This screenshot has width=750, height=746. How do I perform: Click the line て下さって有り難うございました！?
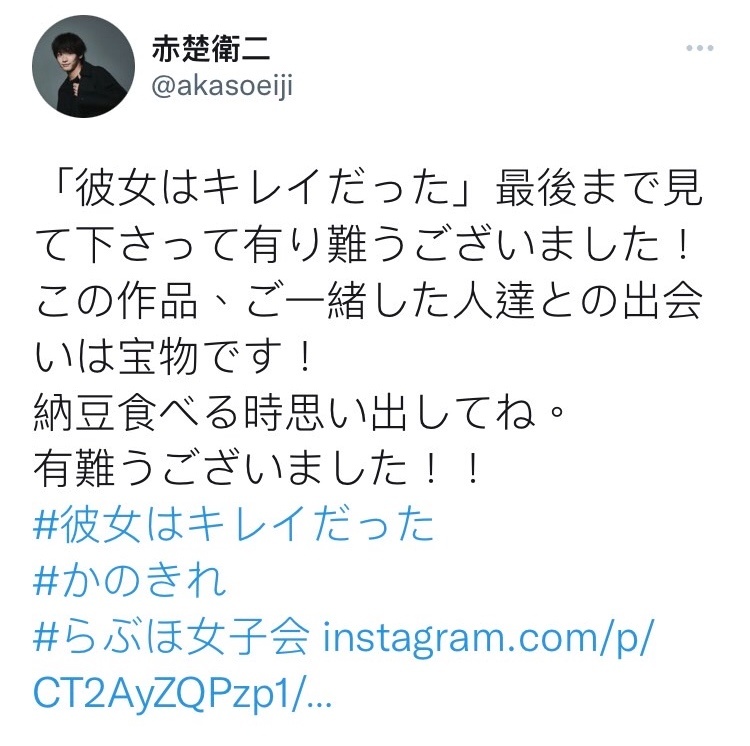click(364, 245)
